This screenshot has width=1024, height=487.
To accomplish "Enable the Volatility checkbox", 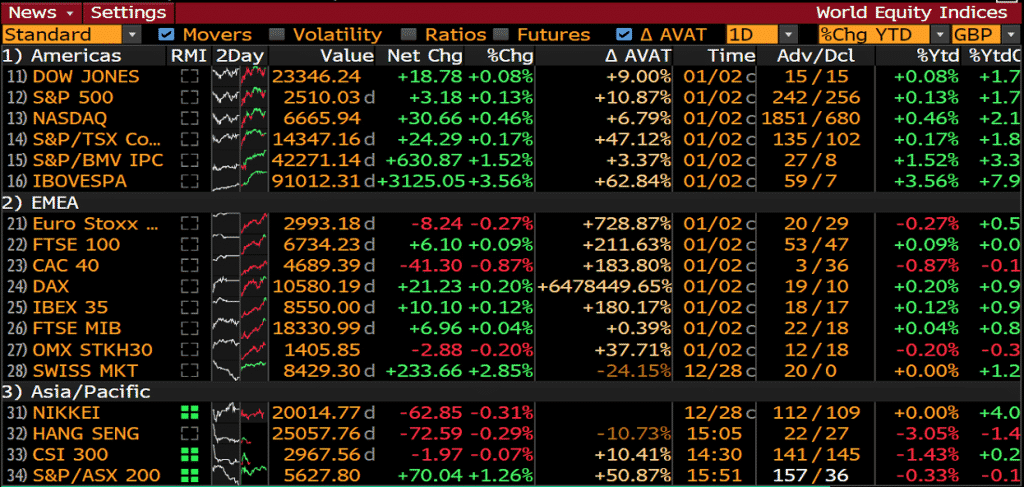I will click(x=277, y=34).
